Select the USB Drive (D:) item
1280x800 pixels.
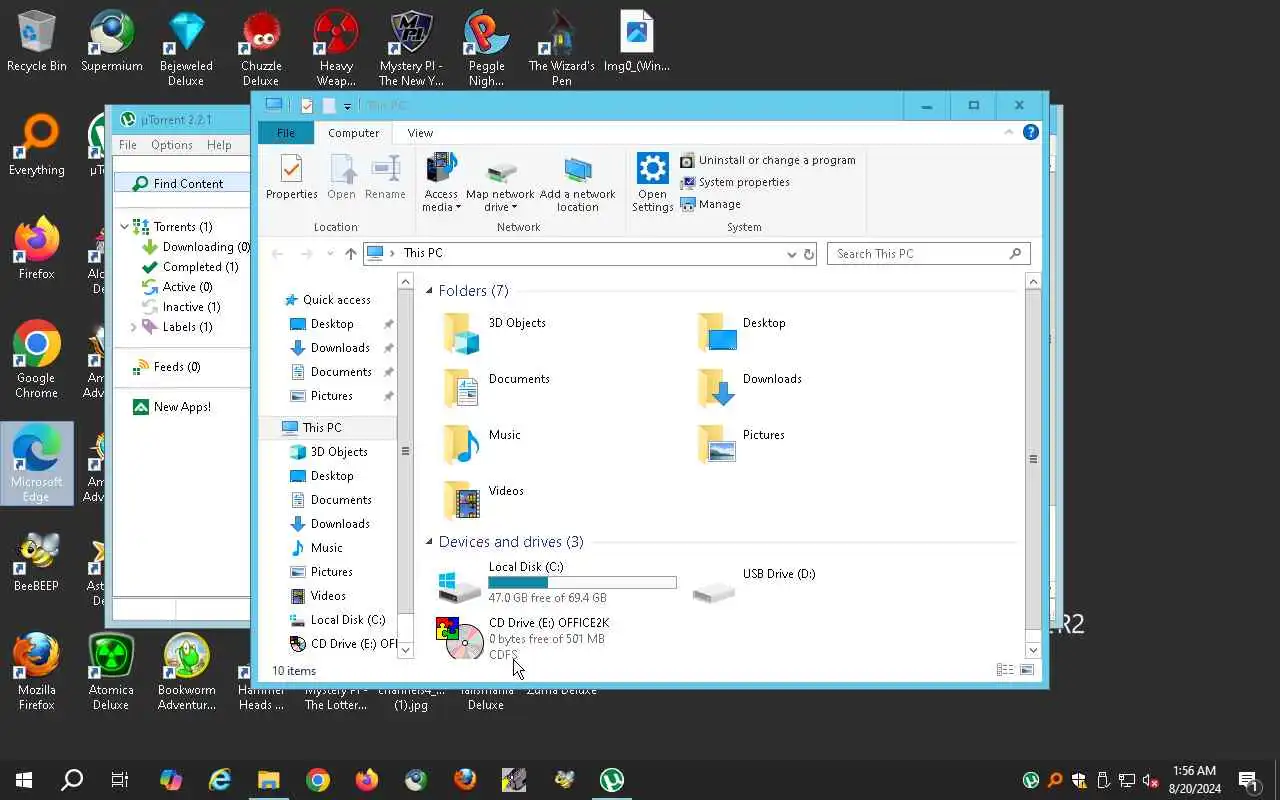pyautogui.click(x=756, y=582)
